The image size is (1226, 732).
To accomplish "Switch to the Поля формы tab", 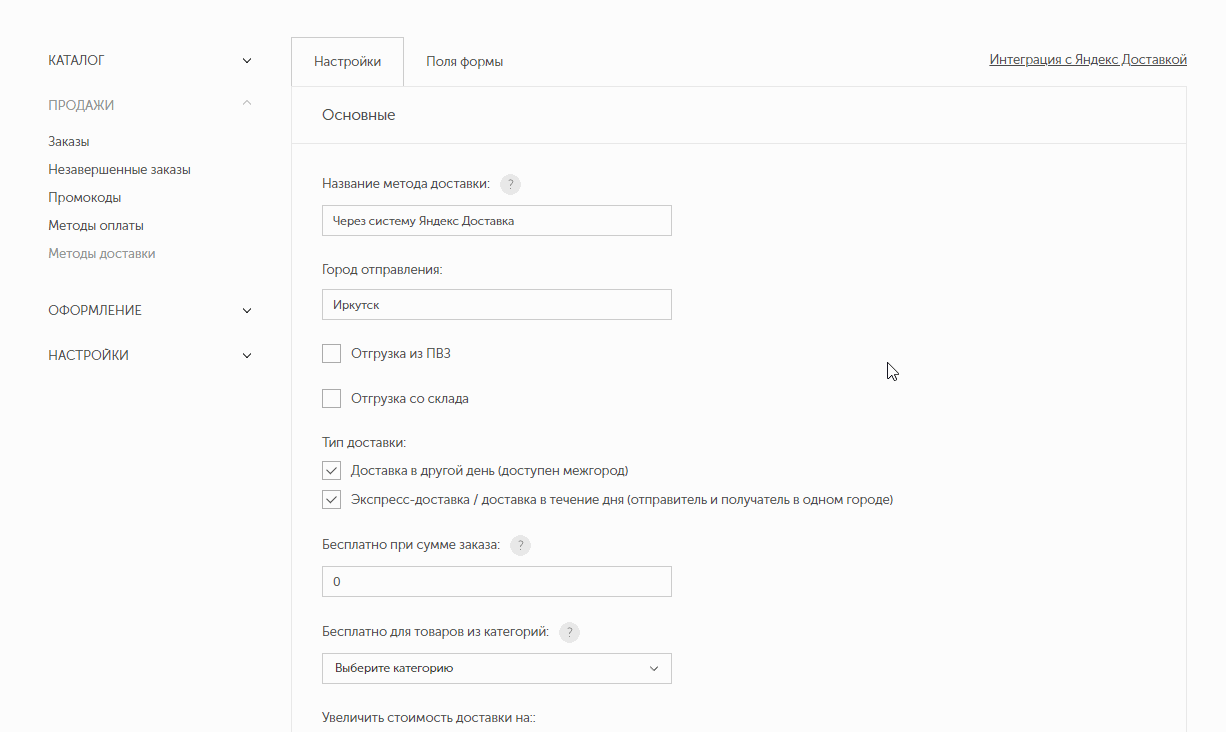I will point(464,62).
